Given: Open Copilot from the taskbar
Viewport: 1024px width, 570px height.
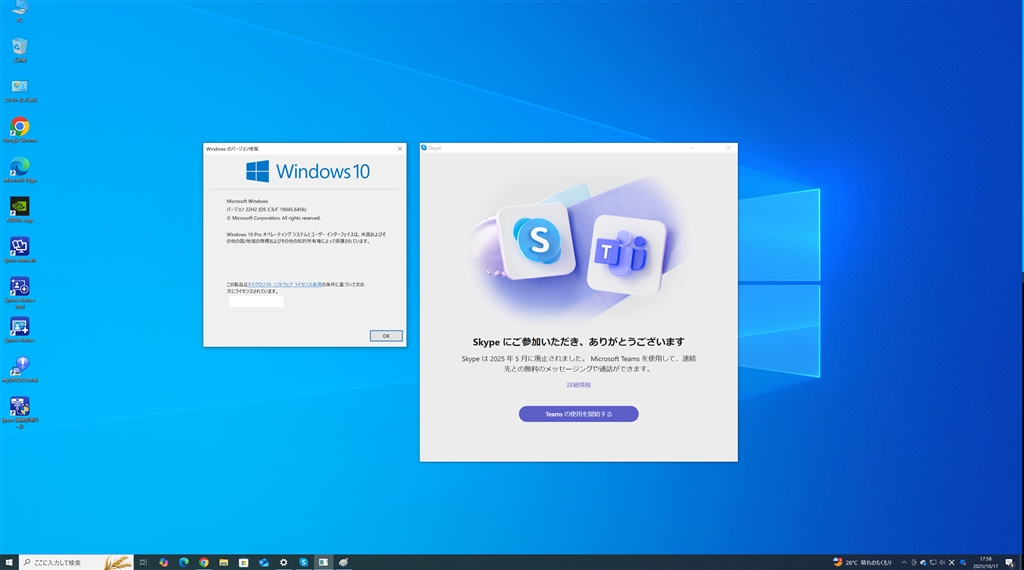Looking at the screenshot, I should (x=163, y=562).
